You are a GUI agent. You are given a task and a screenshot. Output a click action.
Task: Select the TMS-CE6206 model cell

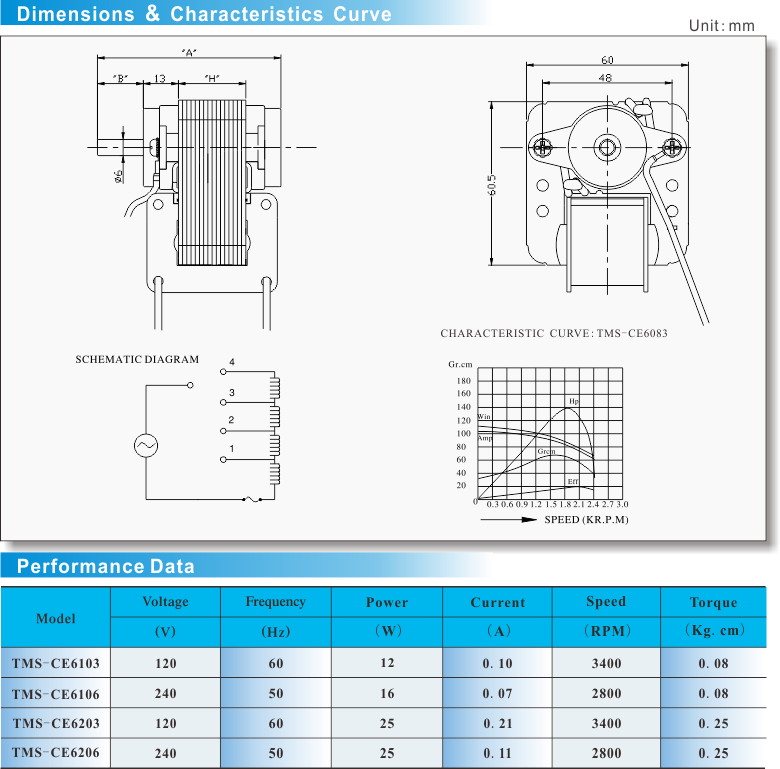tap(56, 753)
